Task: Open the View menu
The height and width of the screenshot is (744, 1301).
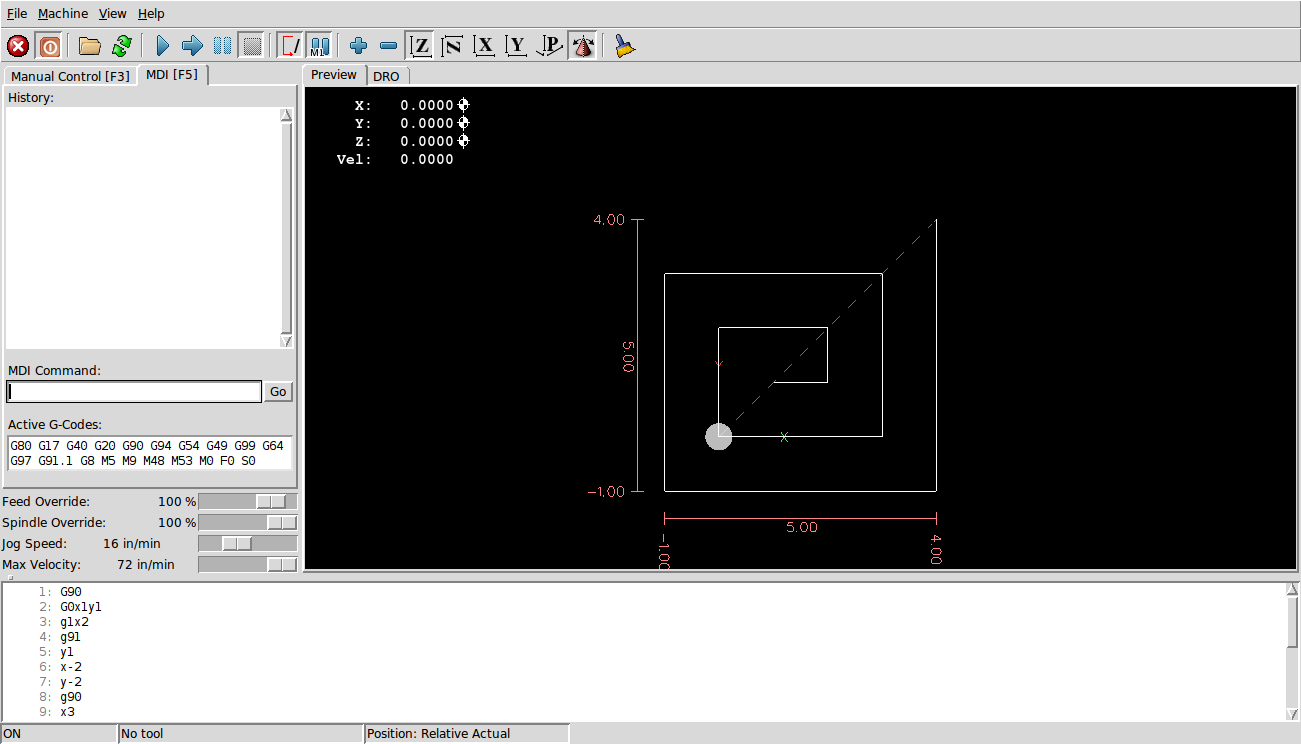Action: pos(113,14)
